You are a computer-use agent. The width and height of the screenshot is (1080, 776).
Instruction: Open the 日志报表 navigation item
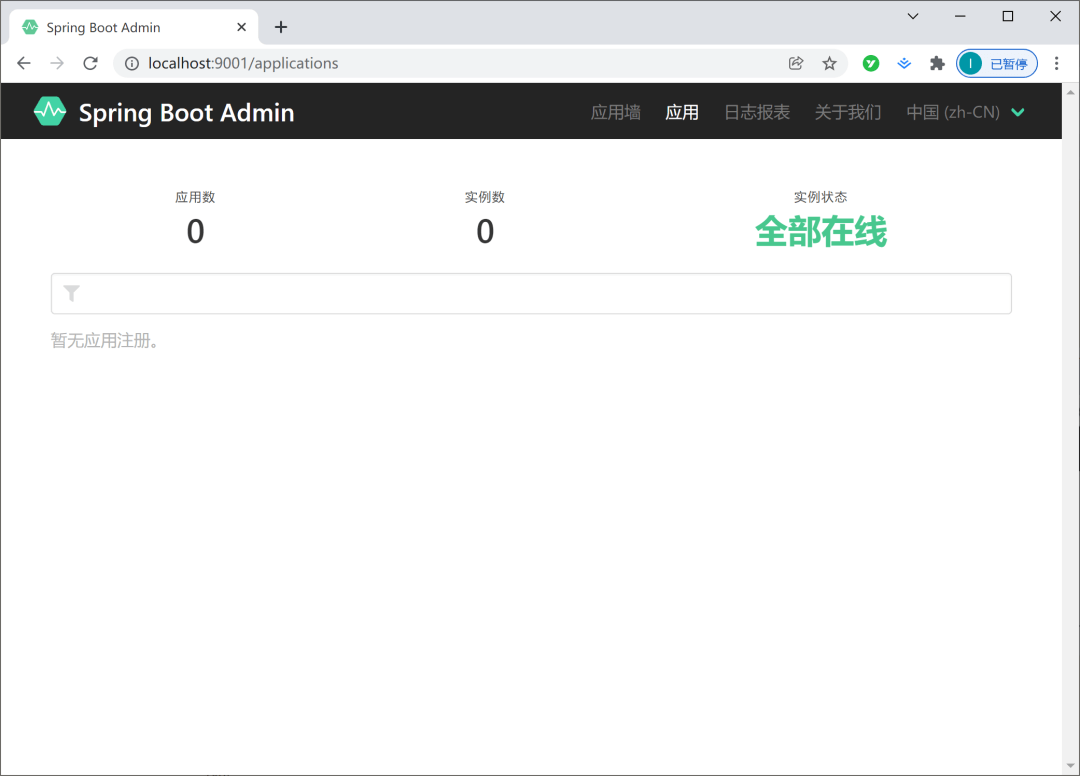click(756, 112)
